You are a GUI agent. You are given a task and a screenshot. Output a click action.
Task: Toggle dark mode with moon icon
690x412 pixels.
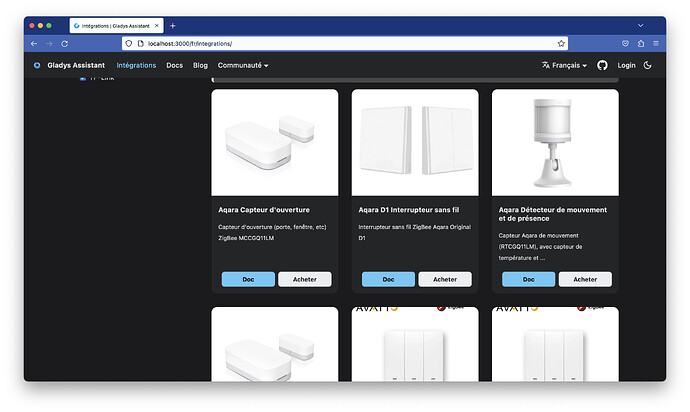pyautogui.click(x=648, y=65)
